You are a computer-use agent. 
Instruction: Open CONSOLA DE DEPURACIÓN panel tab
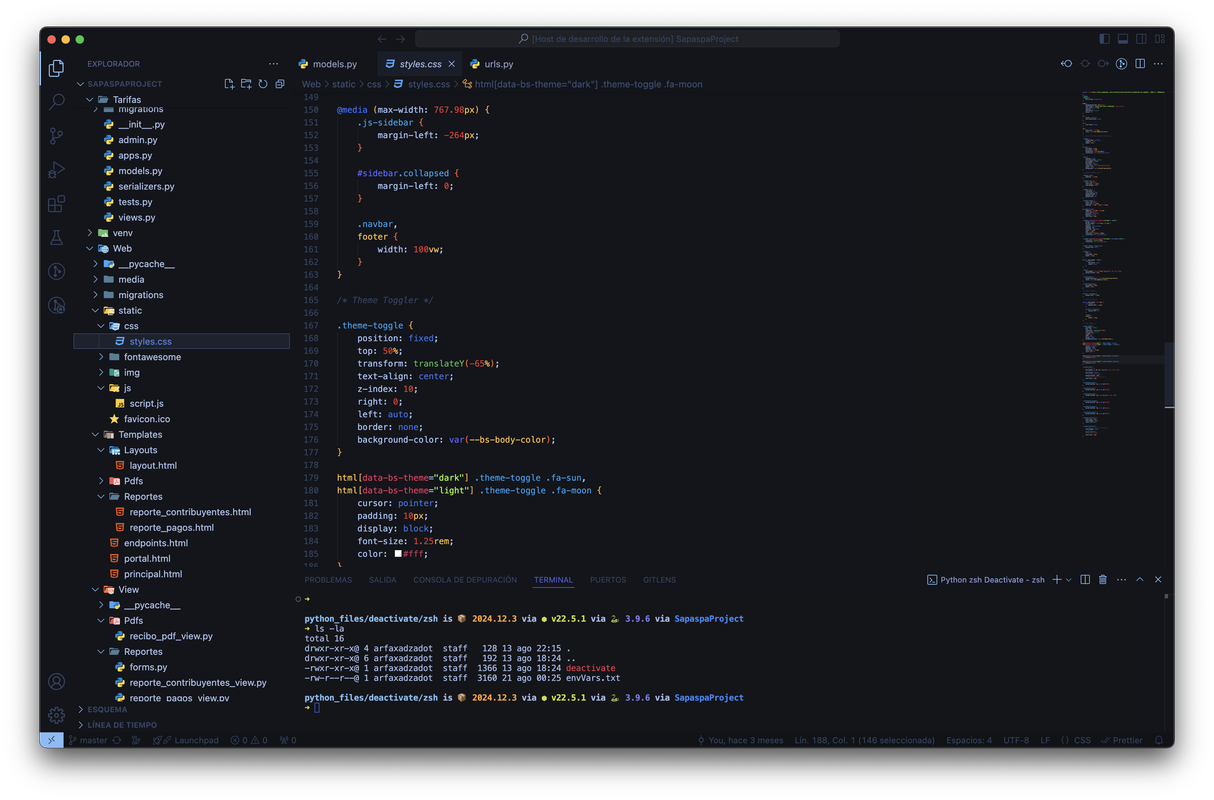[x=465, y=580]
